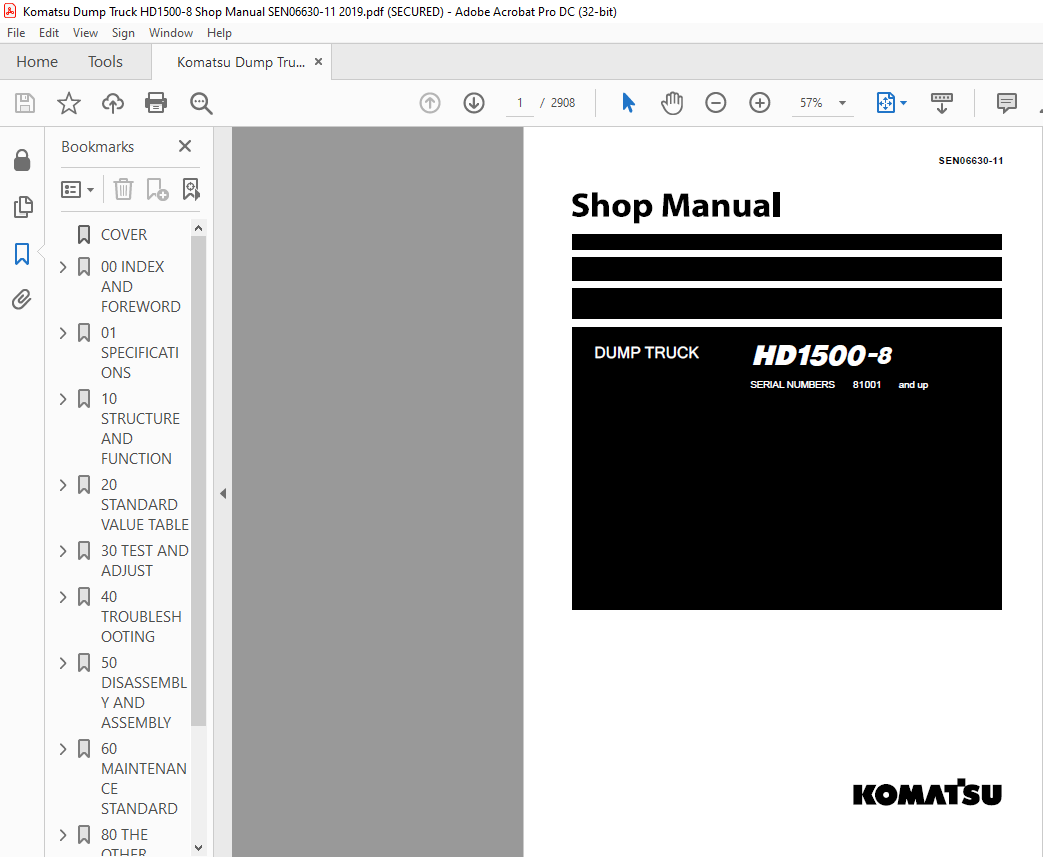1043x857 pixels.
Task: Open fit page options dropdown arrow
Action: [x=903, y=103]
